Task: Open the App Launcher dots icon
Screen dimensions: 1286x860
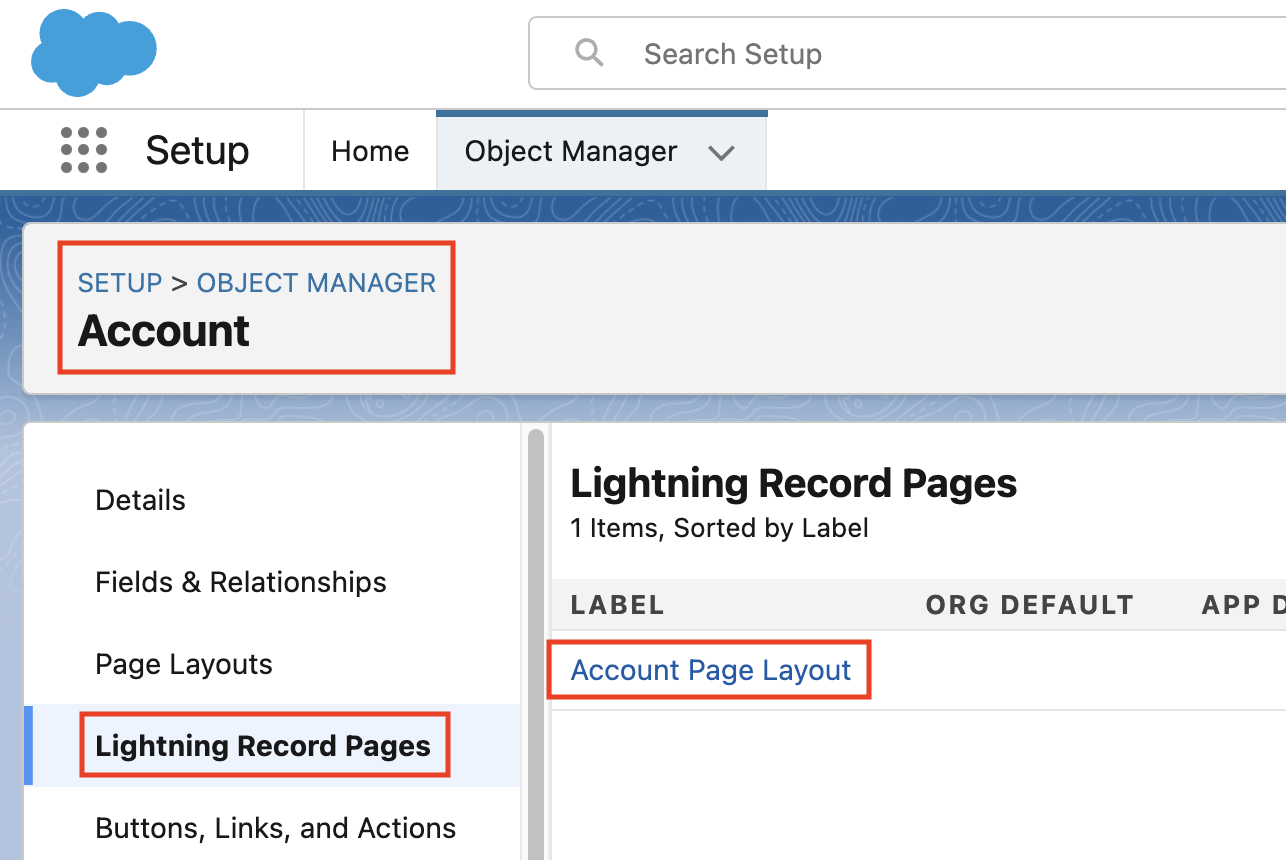Action: point(84,151)
